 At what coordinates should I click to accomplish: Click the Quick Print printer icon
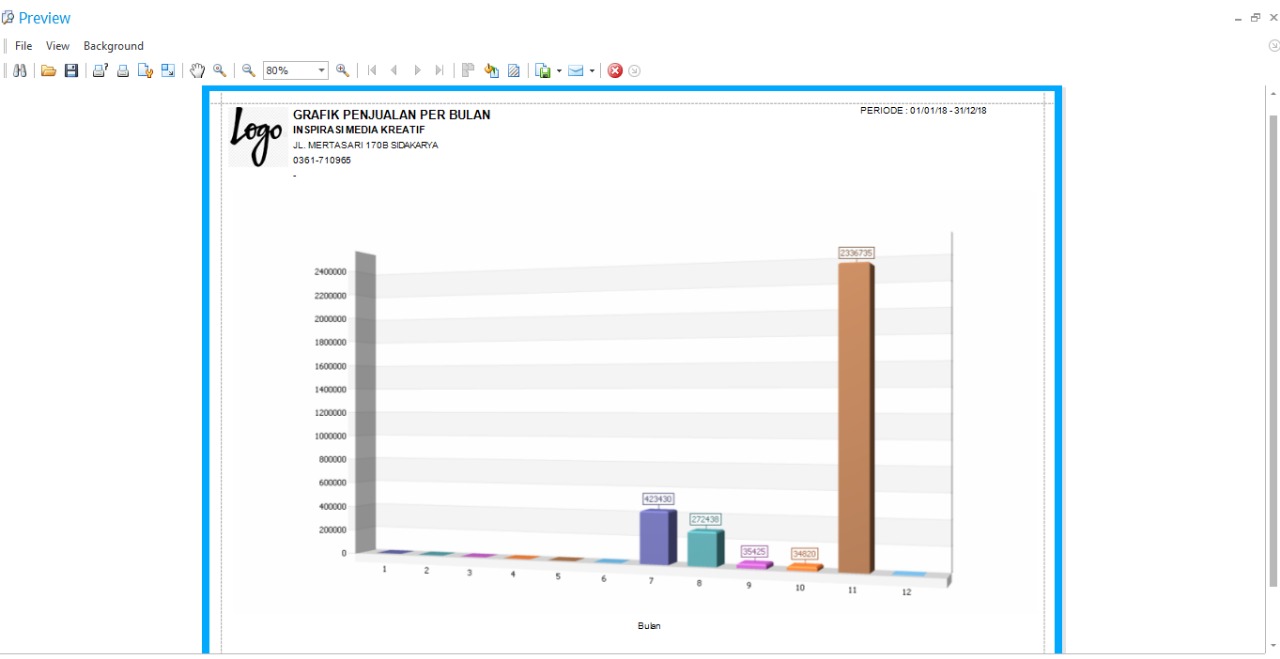click(x=123, y=71)
